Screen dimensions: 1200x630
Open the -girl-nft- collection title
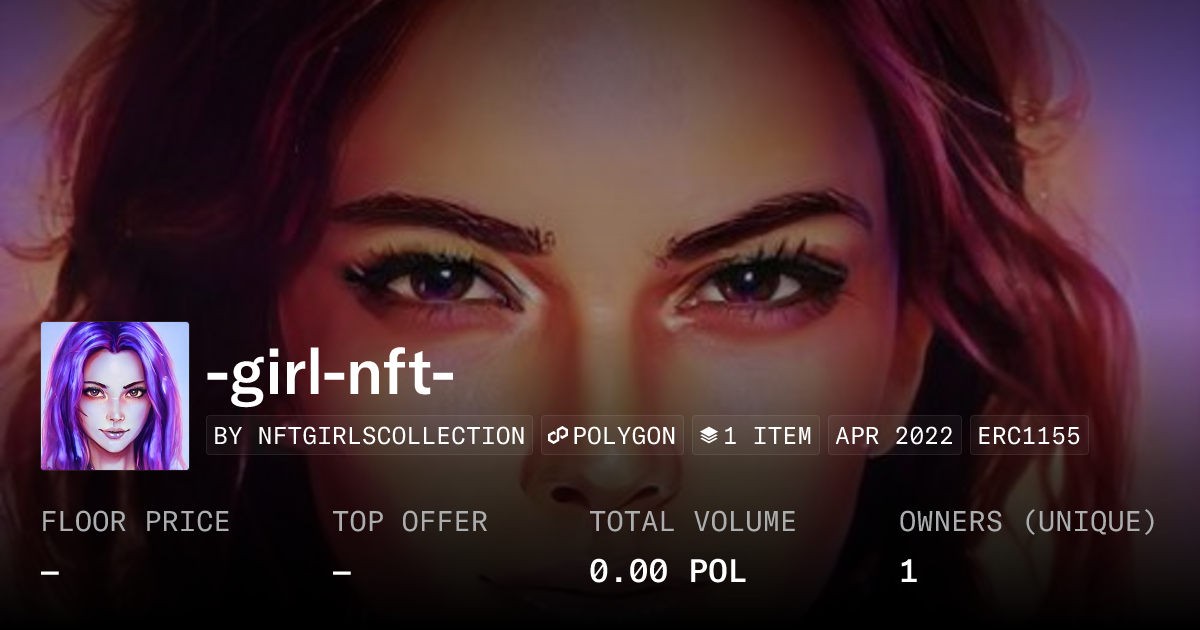tap(330, 375)
